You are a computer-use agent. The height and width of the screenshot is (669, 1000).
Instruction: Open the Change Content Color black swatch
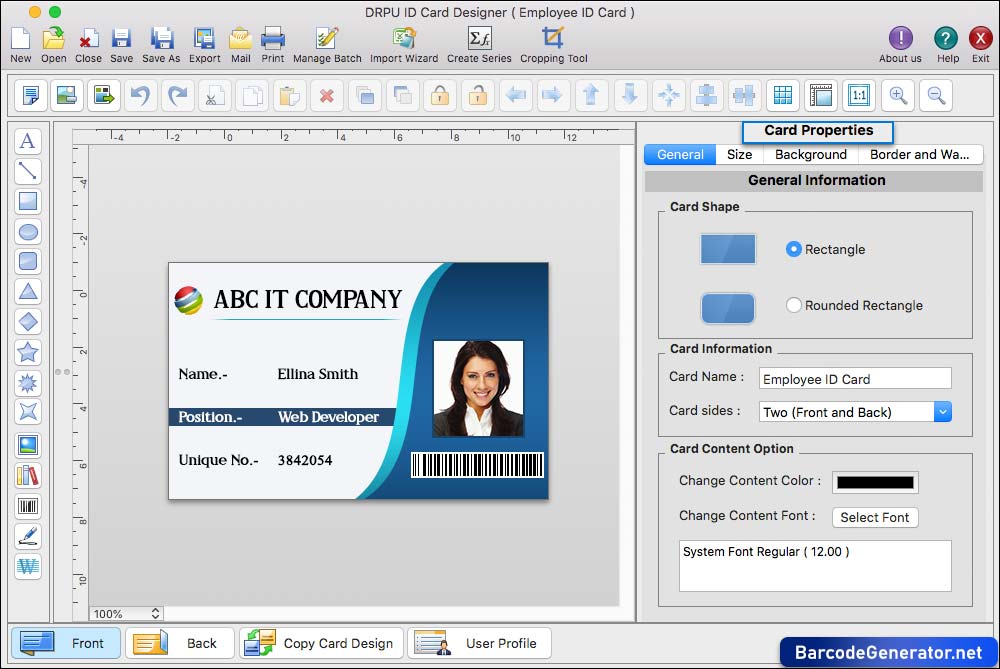point(875,482)
